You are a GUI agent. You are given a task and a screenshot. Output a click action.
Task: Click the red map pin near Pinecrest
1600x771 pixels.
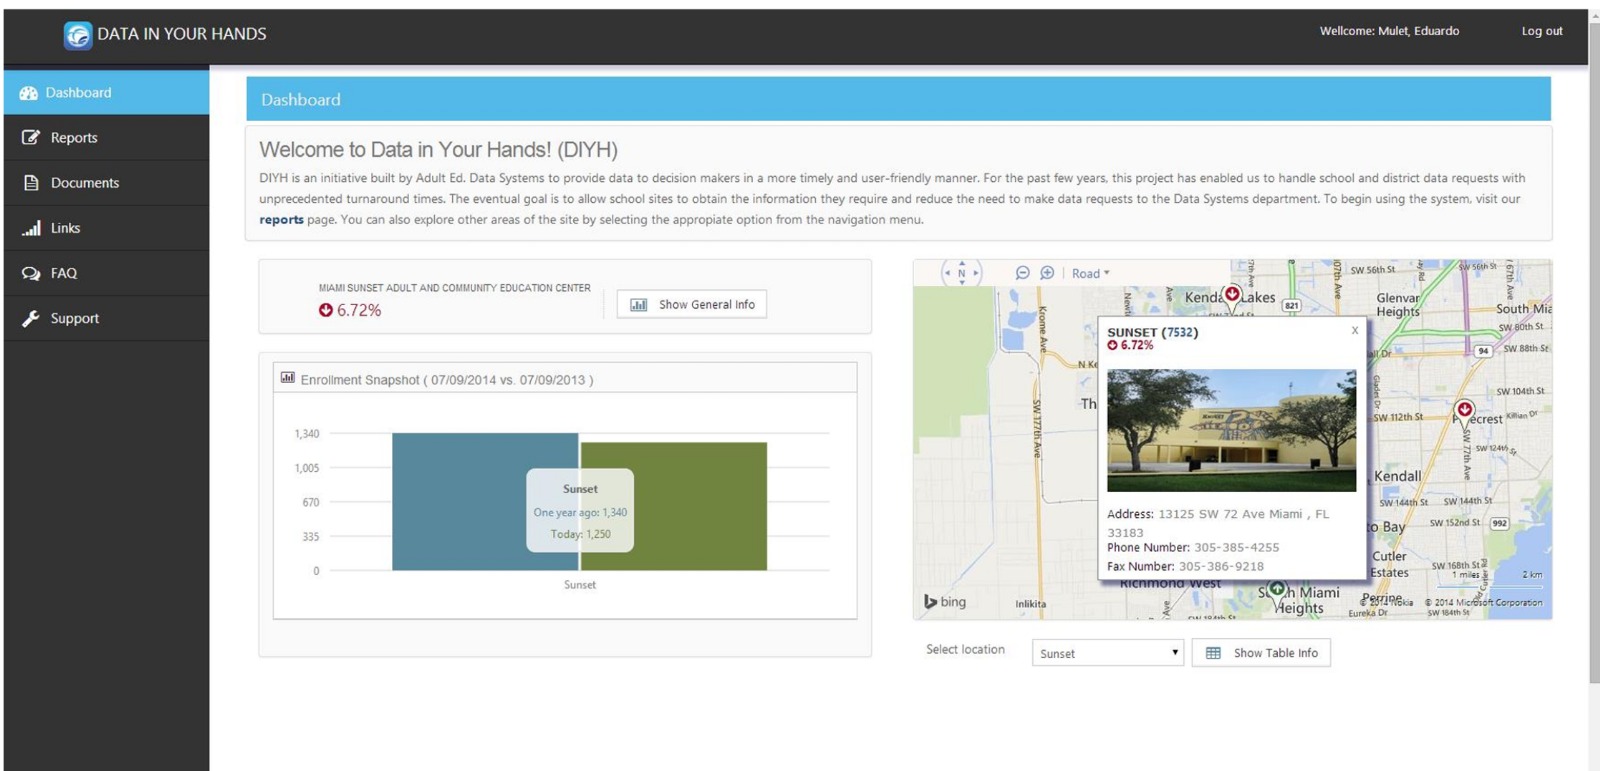[1464, 410]
